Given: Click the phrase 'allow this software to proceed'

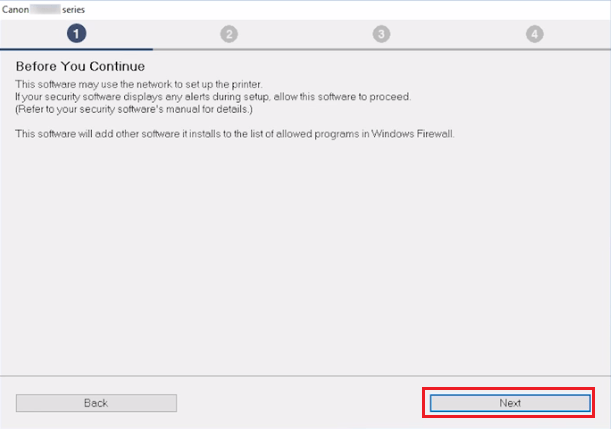Looking at the screenshot, I should click(x=342, y=97).
